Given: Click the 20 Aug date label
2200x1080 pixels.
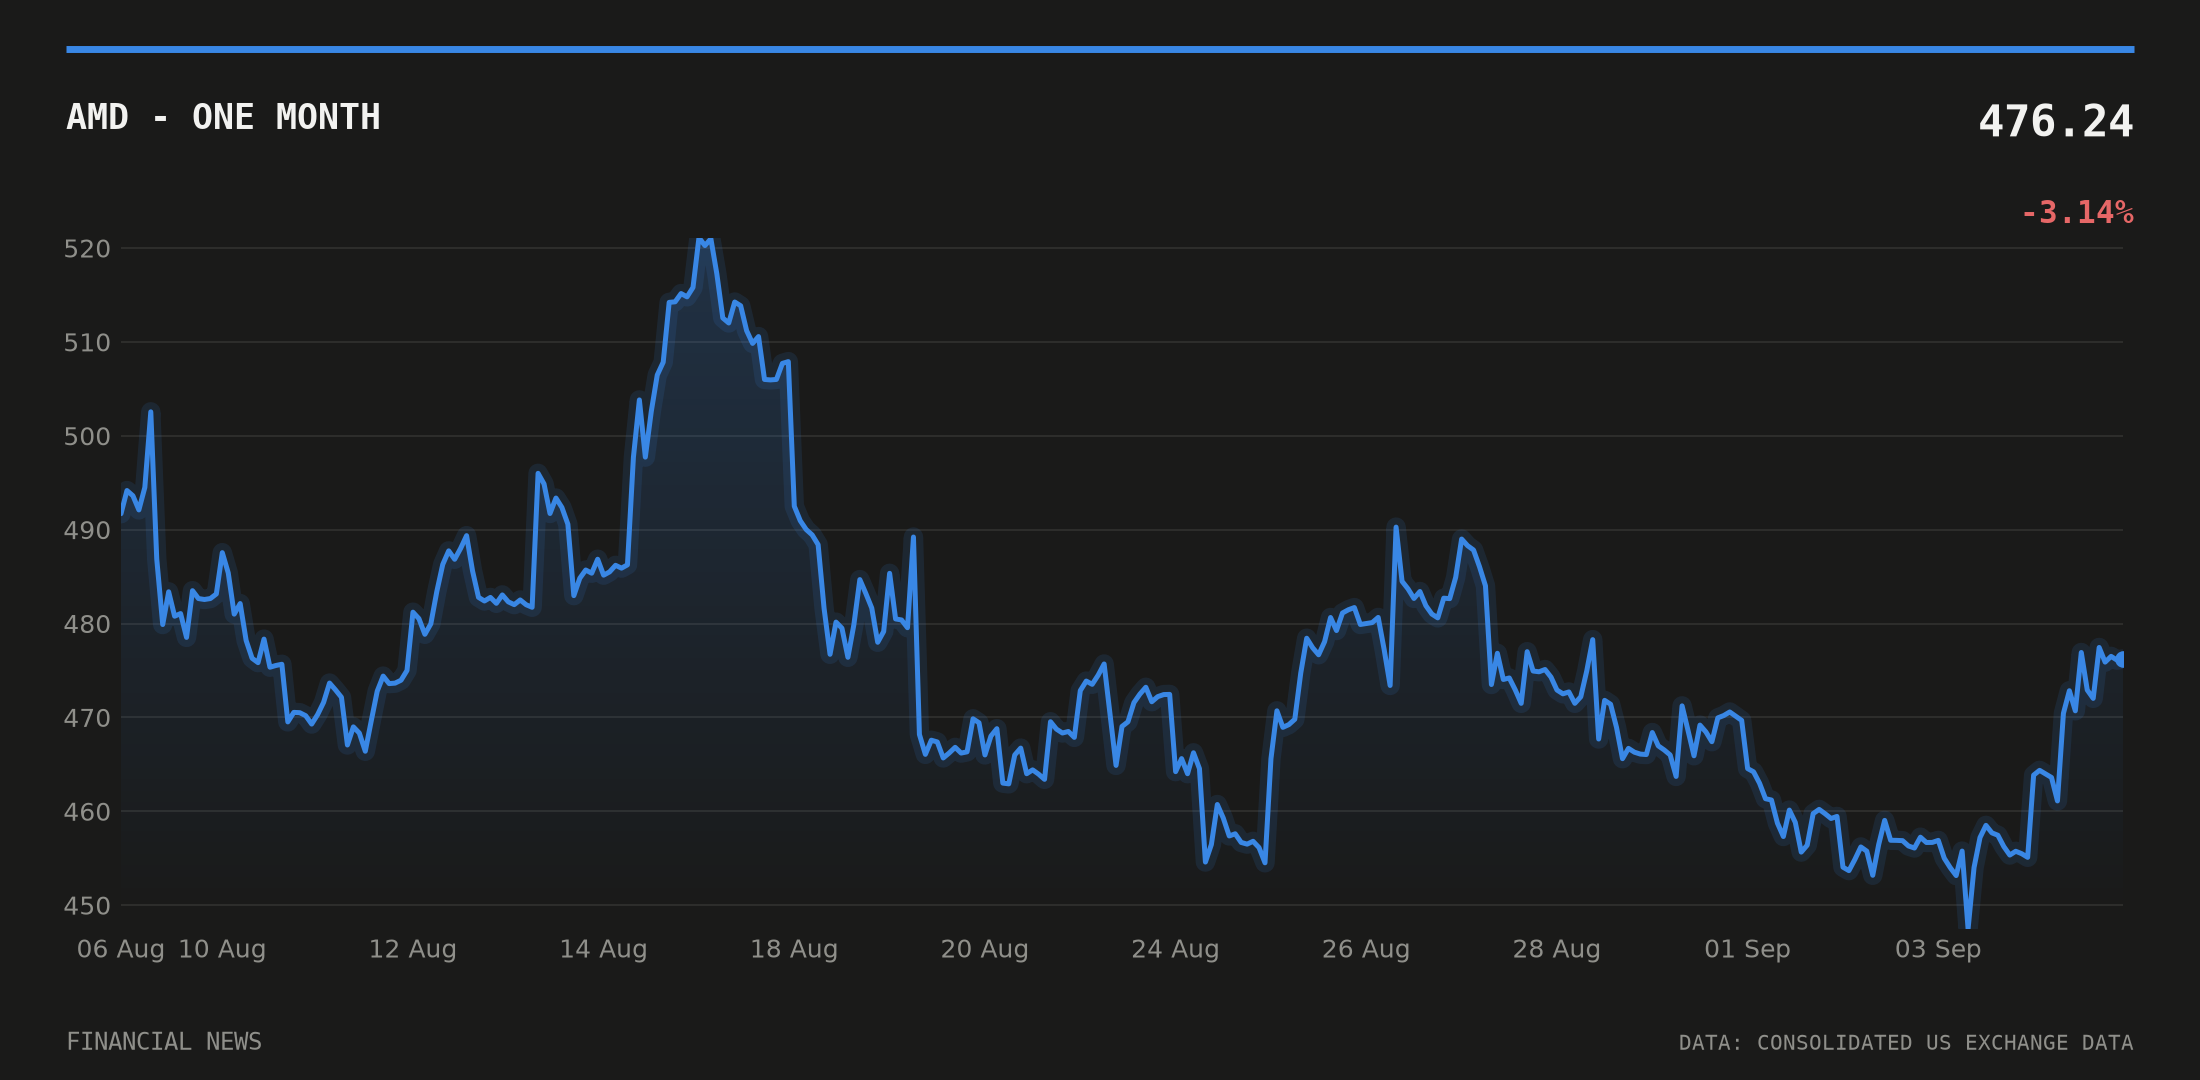Looking at the screenshot, I should click(985, 949).
